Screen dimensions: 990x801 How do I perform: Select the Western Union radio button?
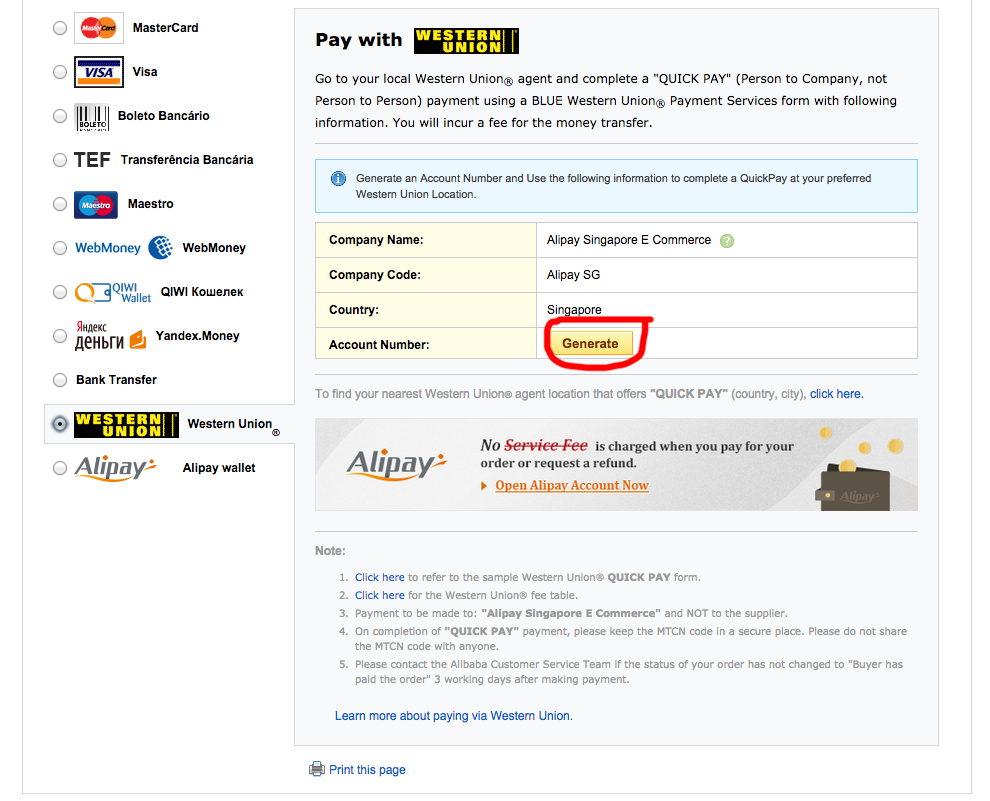pyautogui.click(x=60, y=424)
